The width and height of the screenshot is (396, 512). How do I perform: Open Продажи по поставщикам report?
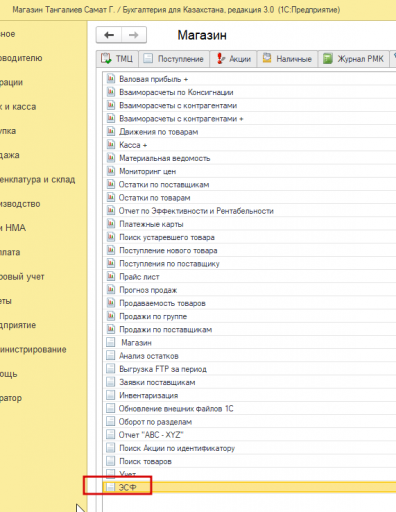pos(165,329)
